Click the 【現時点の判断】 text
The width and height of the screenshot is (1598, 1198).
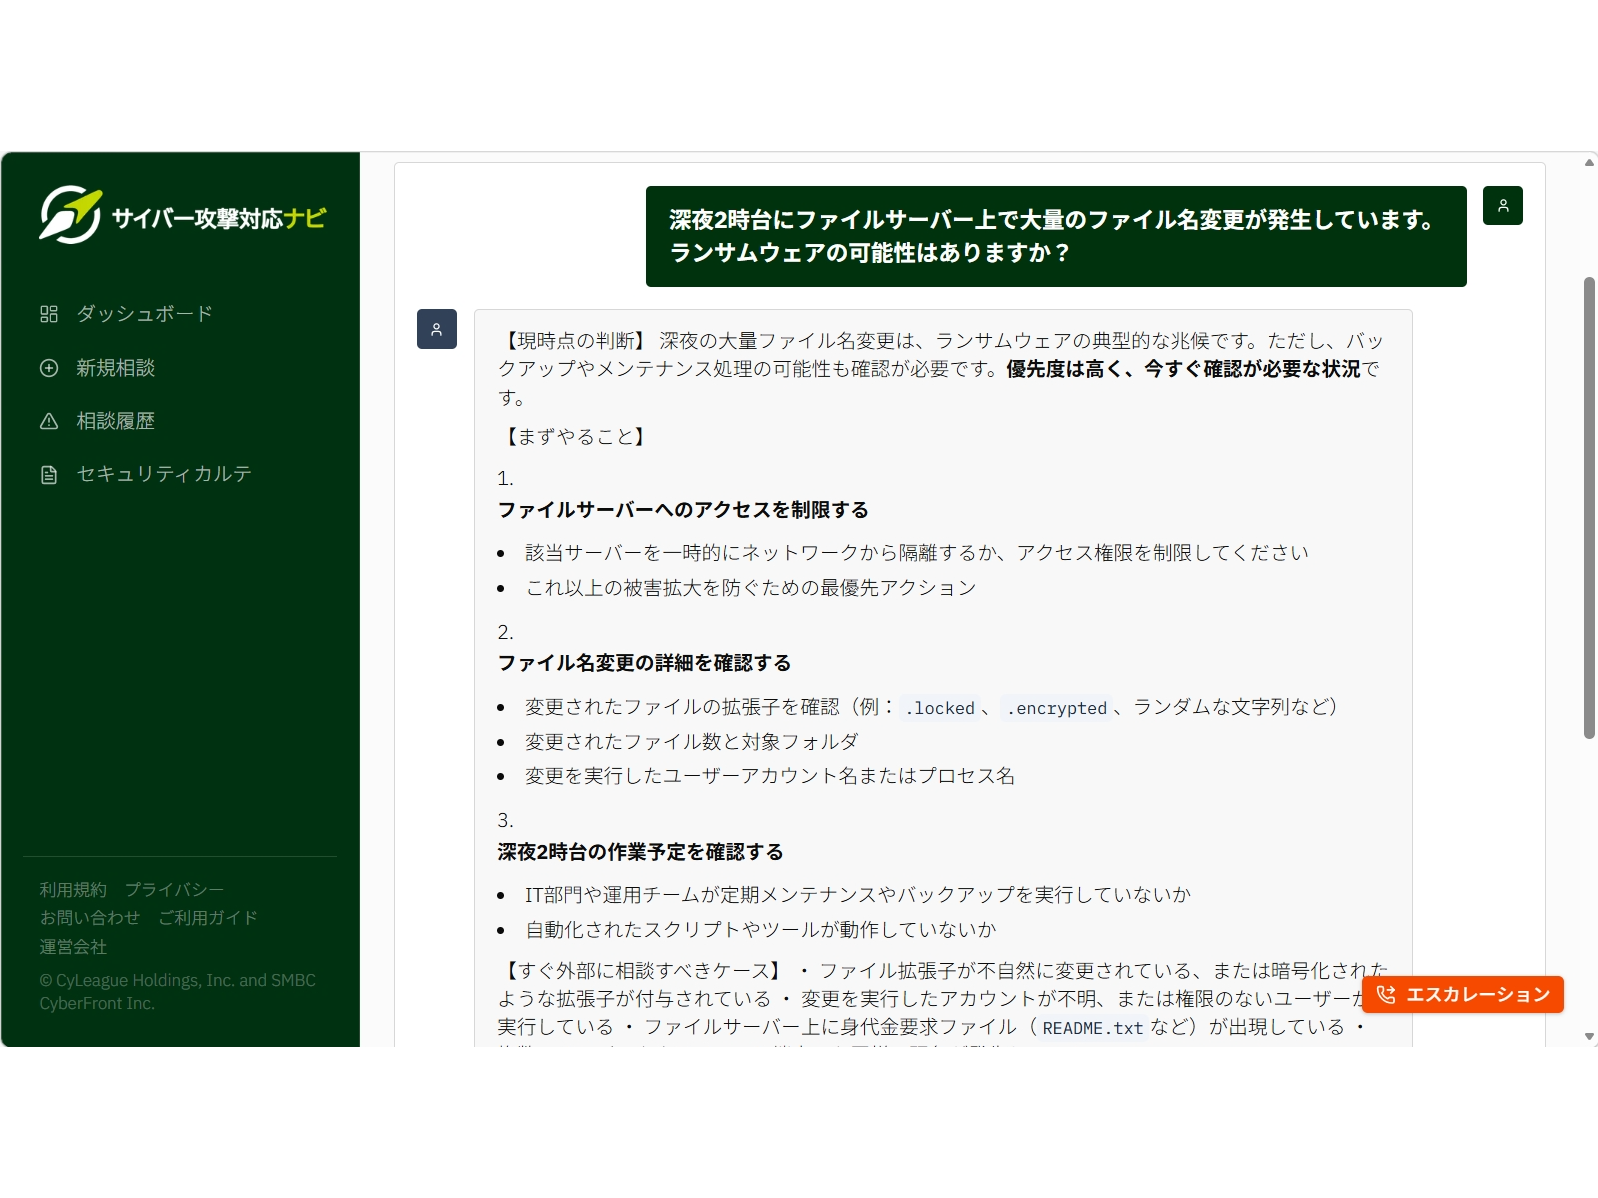tap(576, 341)
